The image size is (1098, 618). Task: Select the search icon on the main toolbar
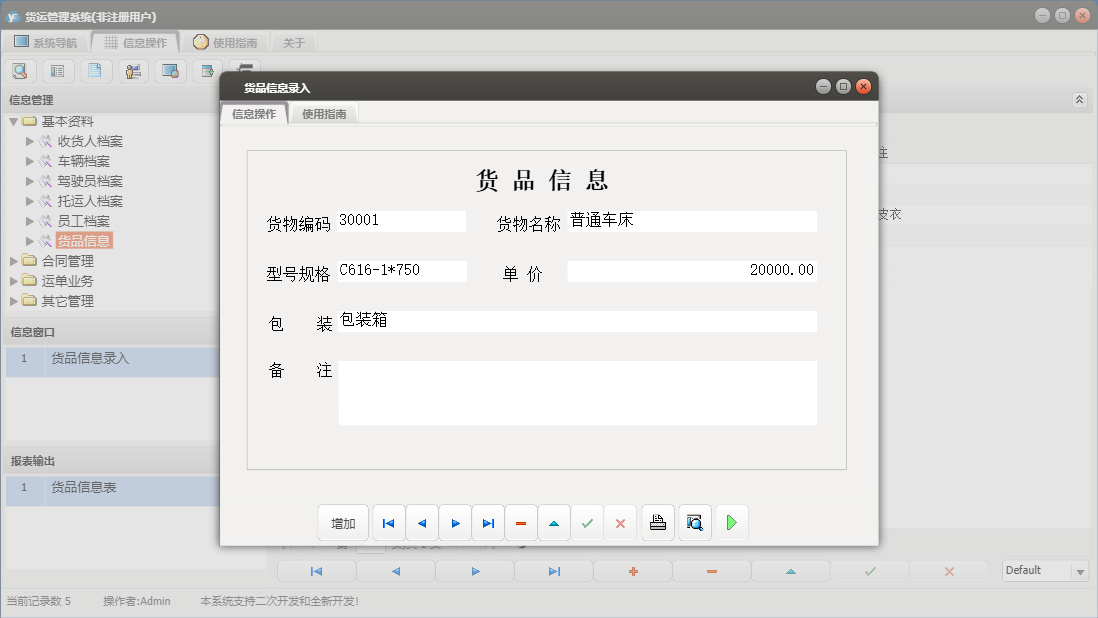coord(20,70)
